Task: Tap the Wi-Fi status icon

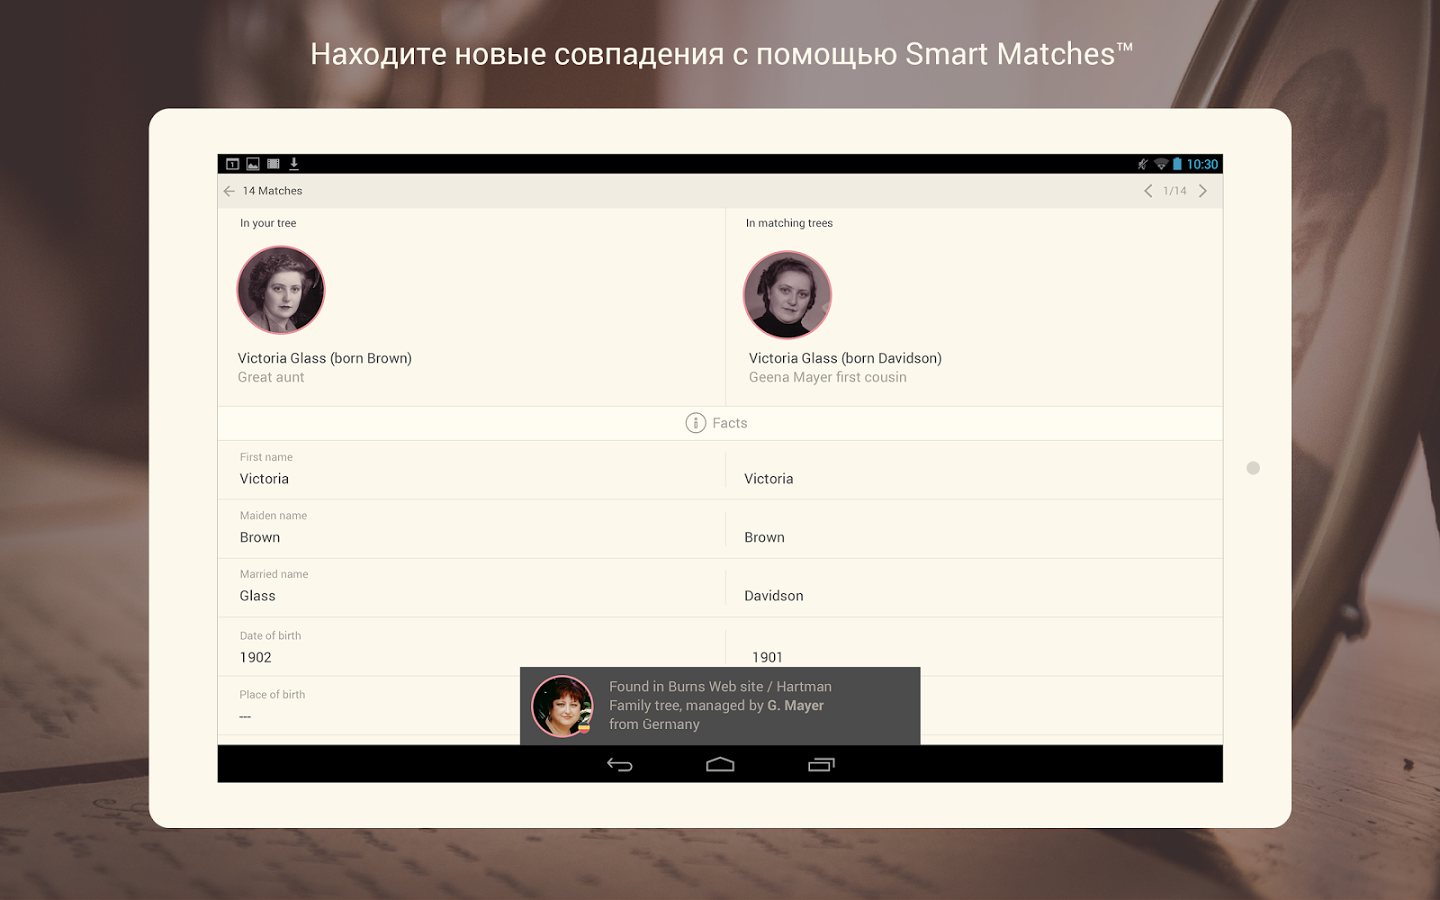Action: coord(1161,164)
